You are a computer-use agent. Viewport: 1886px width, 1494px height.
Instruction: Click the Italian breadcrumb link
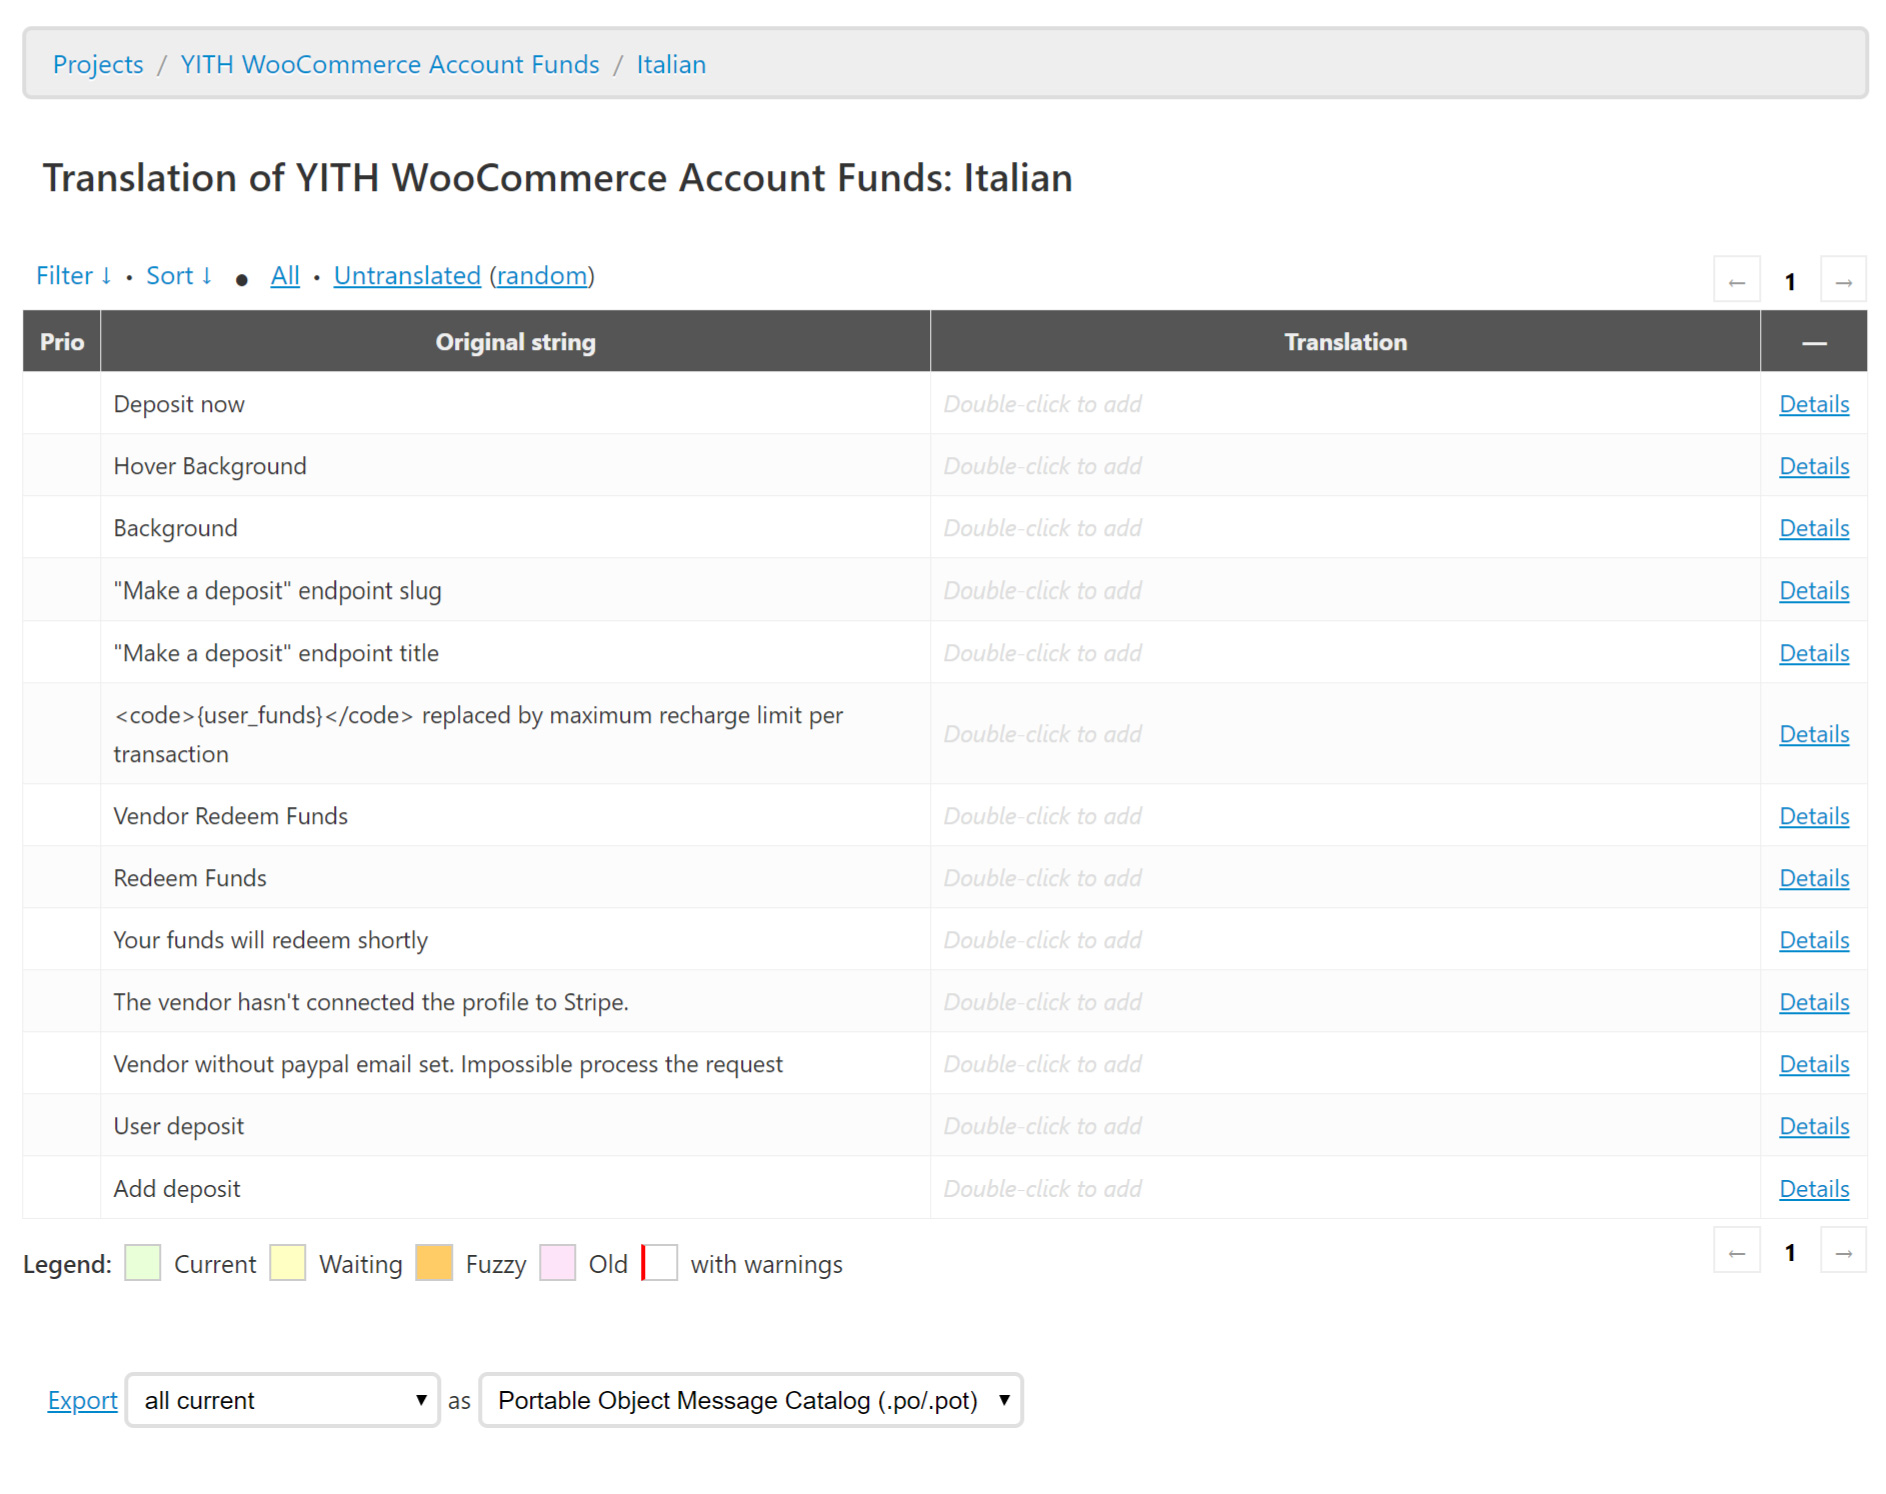click(x=671, y=64)
